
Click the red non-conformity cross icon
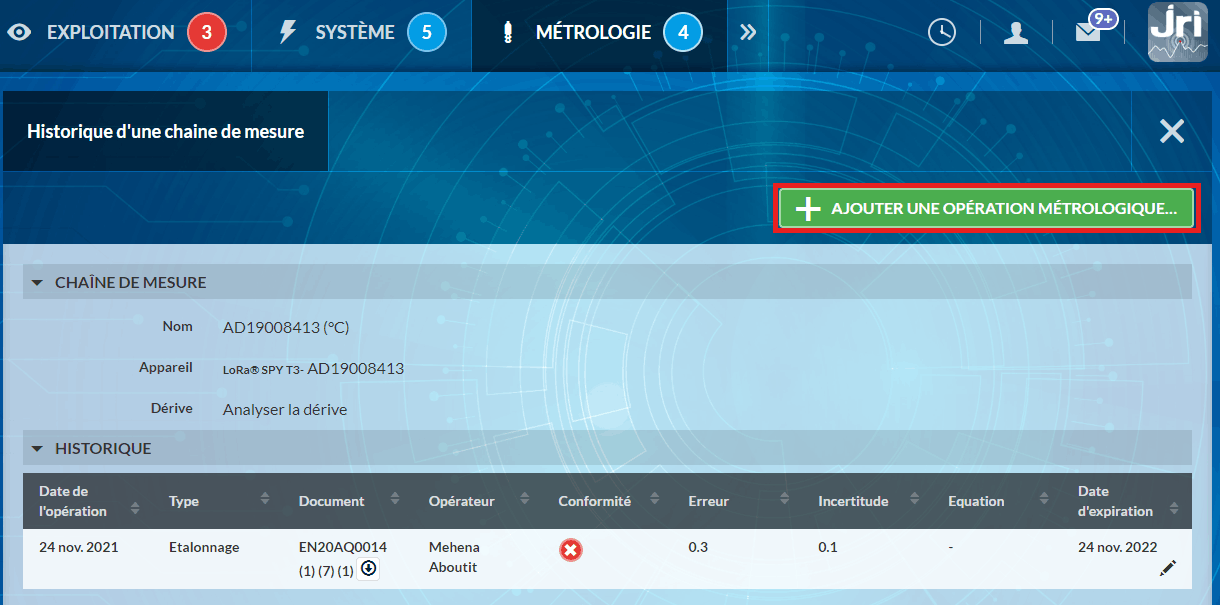571,550
